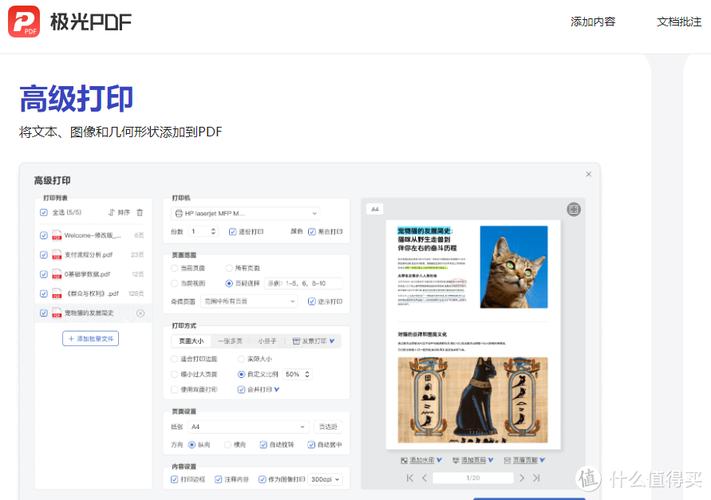
Task: Click the 极光PDF logo icon
Action: click(x=24, y=21)
